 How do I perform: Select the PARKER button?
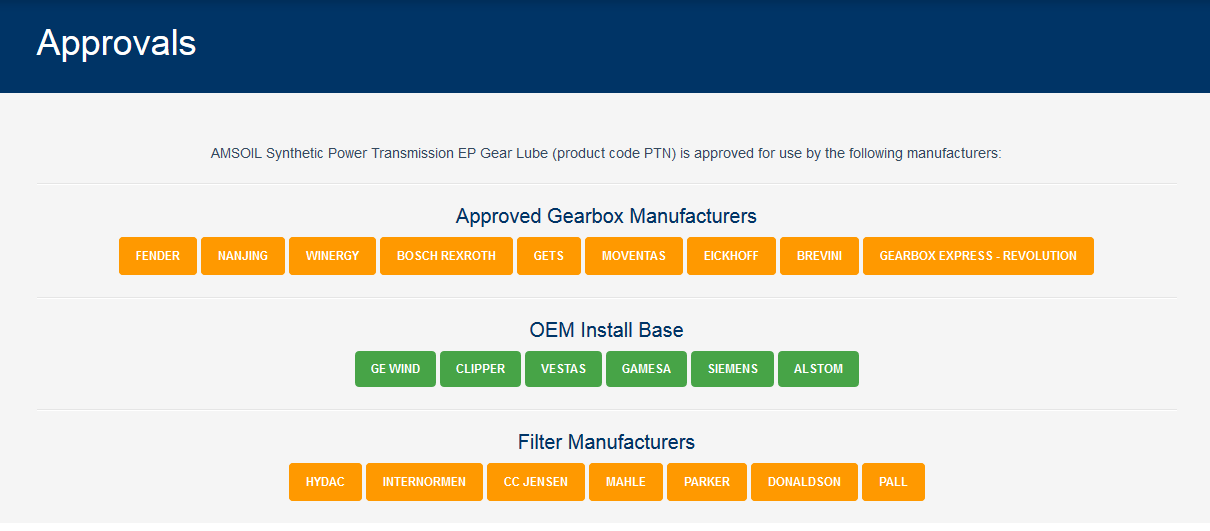[706, 481]
